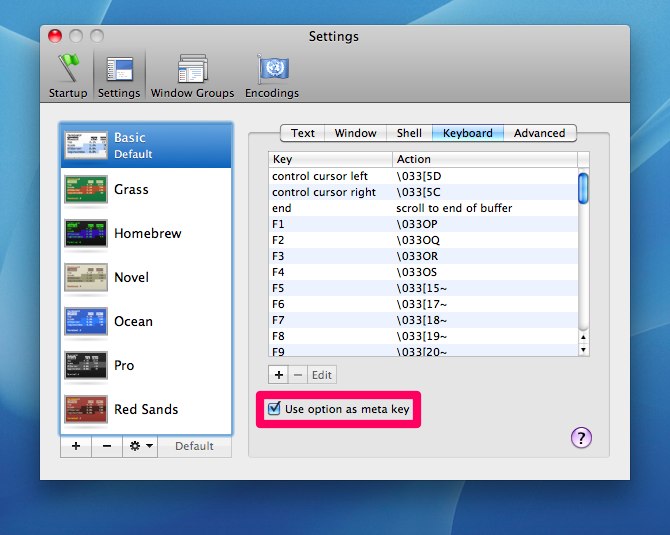Click the Edit key binding button
This screenshot has width=670, height=535.
click(322, 375)
